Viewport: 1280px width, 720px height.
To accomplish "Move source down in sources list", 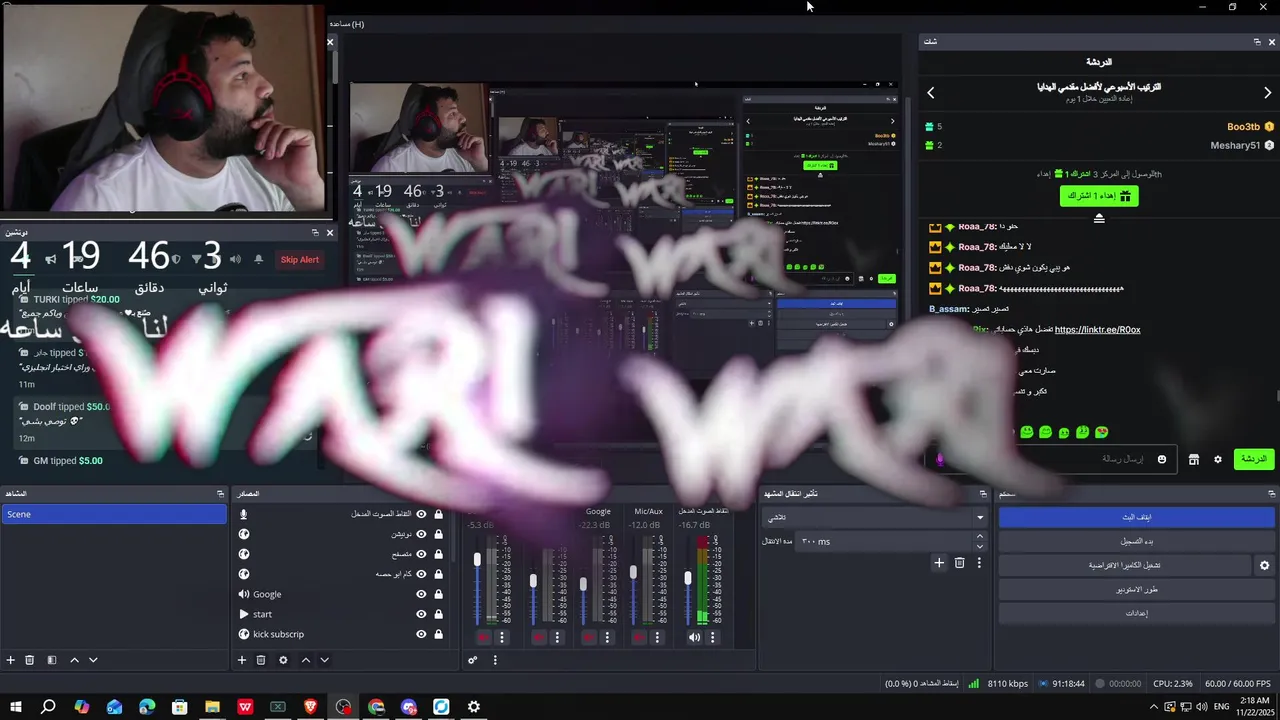I will coord(324,660).
